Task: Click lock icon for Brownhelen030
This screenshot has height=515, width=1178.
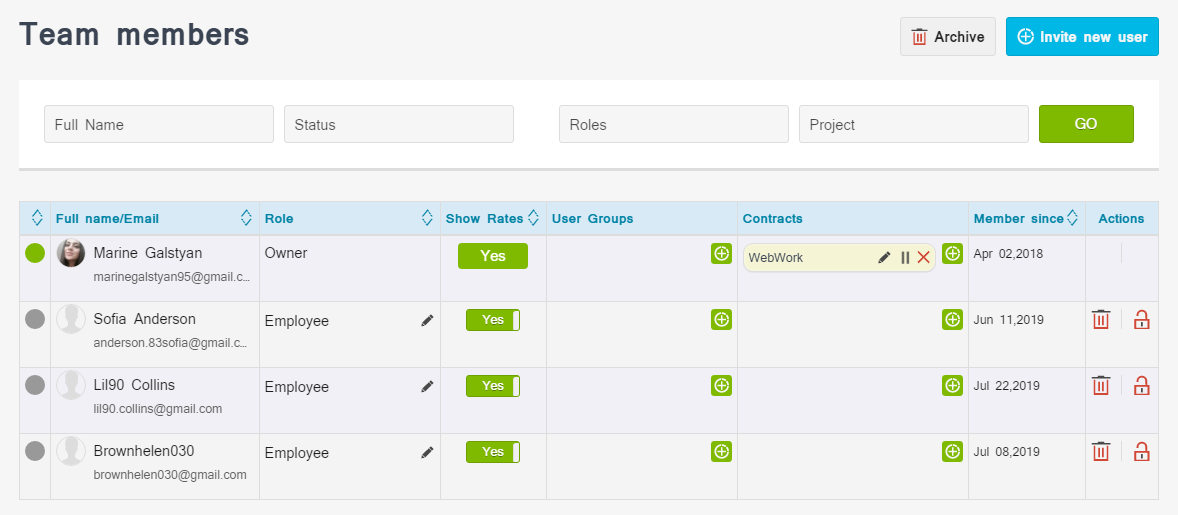Action: [x=1141, y=451]
